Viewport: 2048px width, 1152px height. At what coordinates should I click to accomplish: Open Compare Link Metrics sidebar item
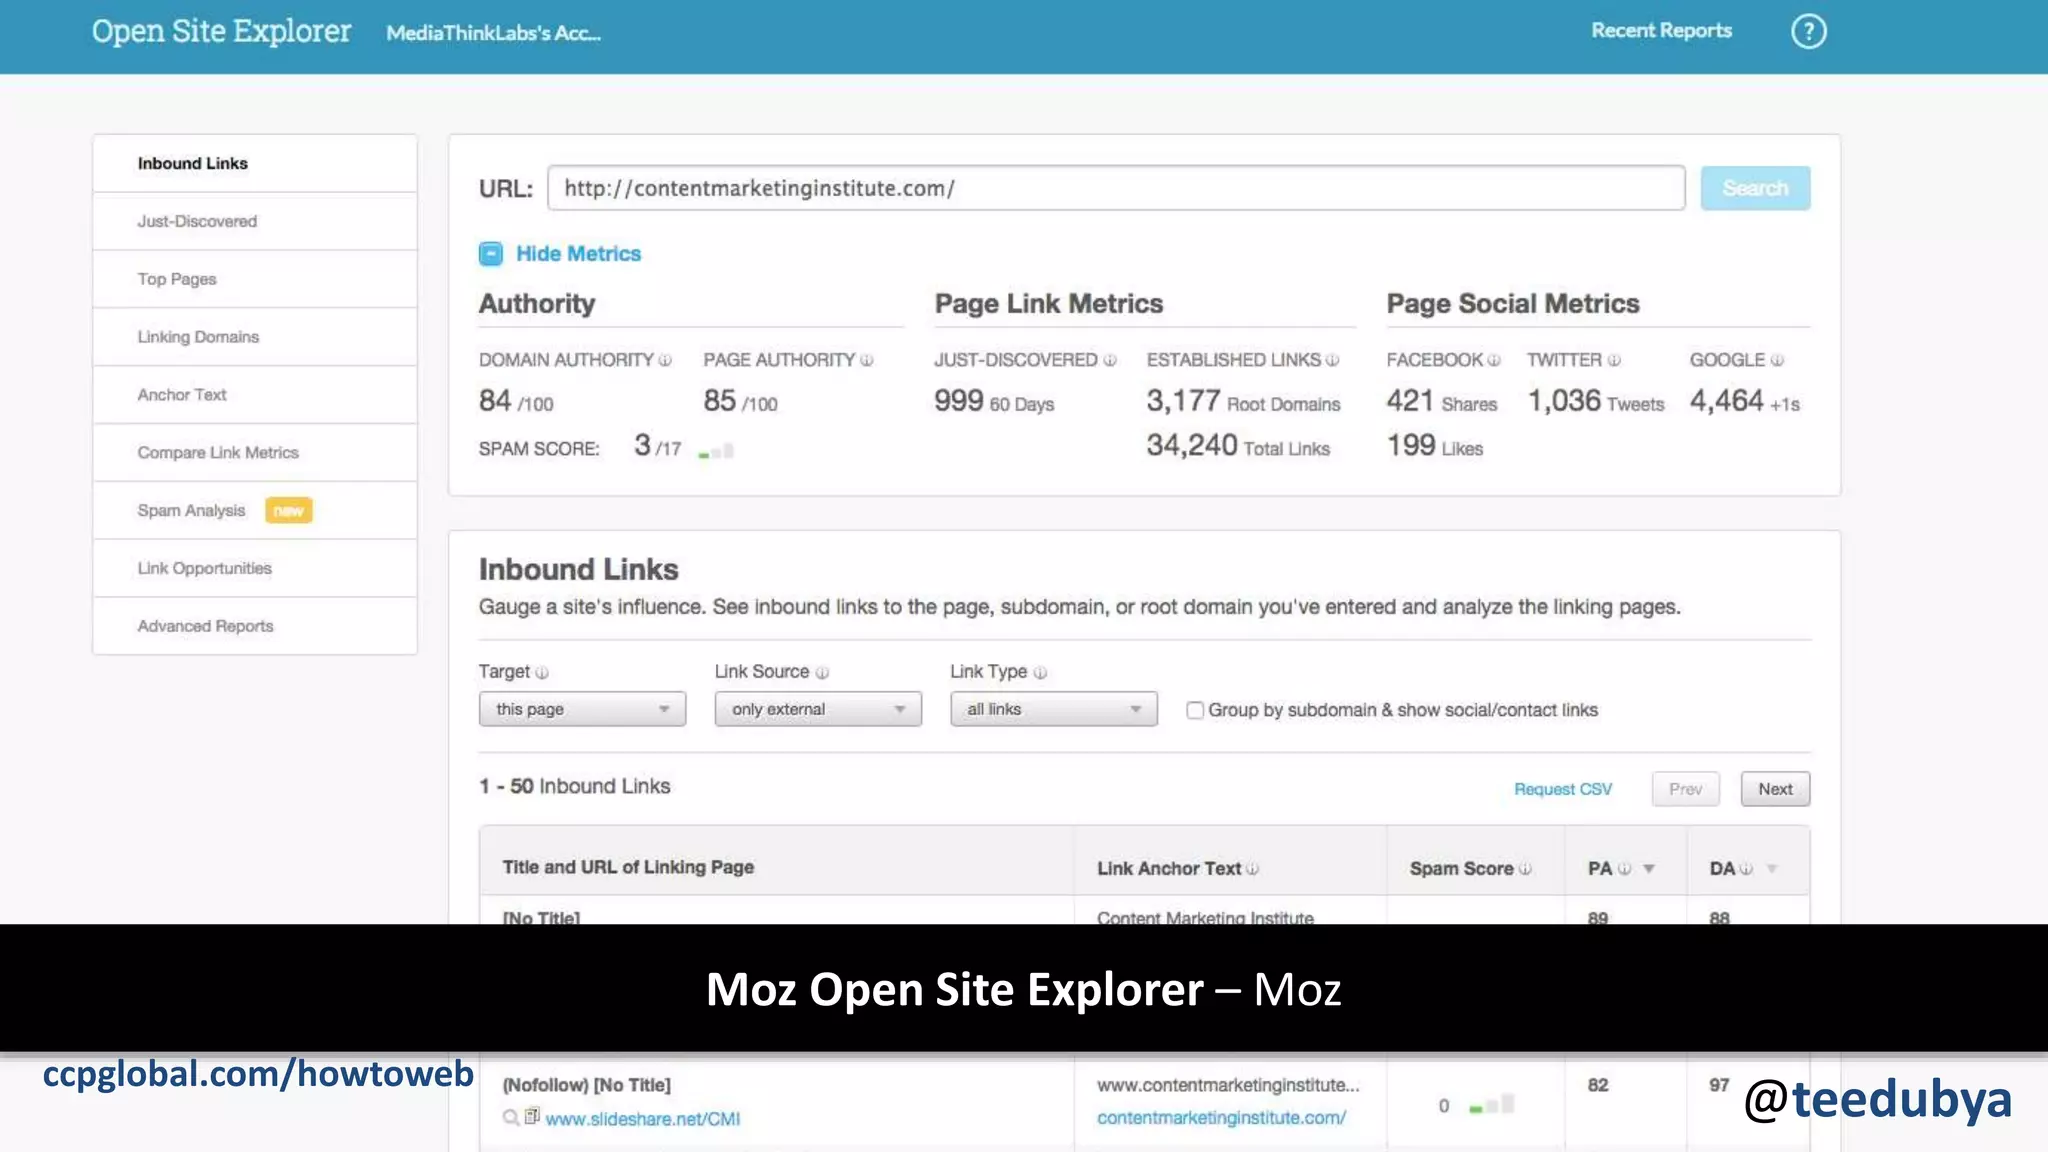point(255,453)
